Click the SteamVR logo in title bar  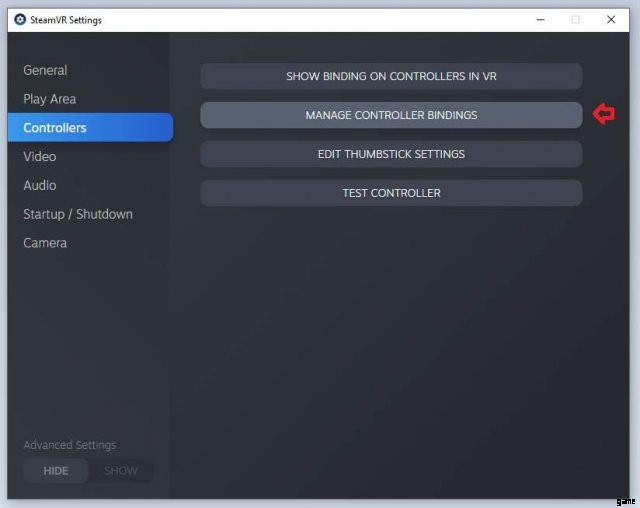tap(20, 20)
